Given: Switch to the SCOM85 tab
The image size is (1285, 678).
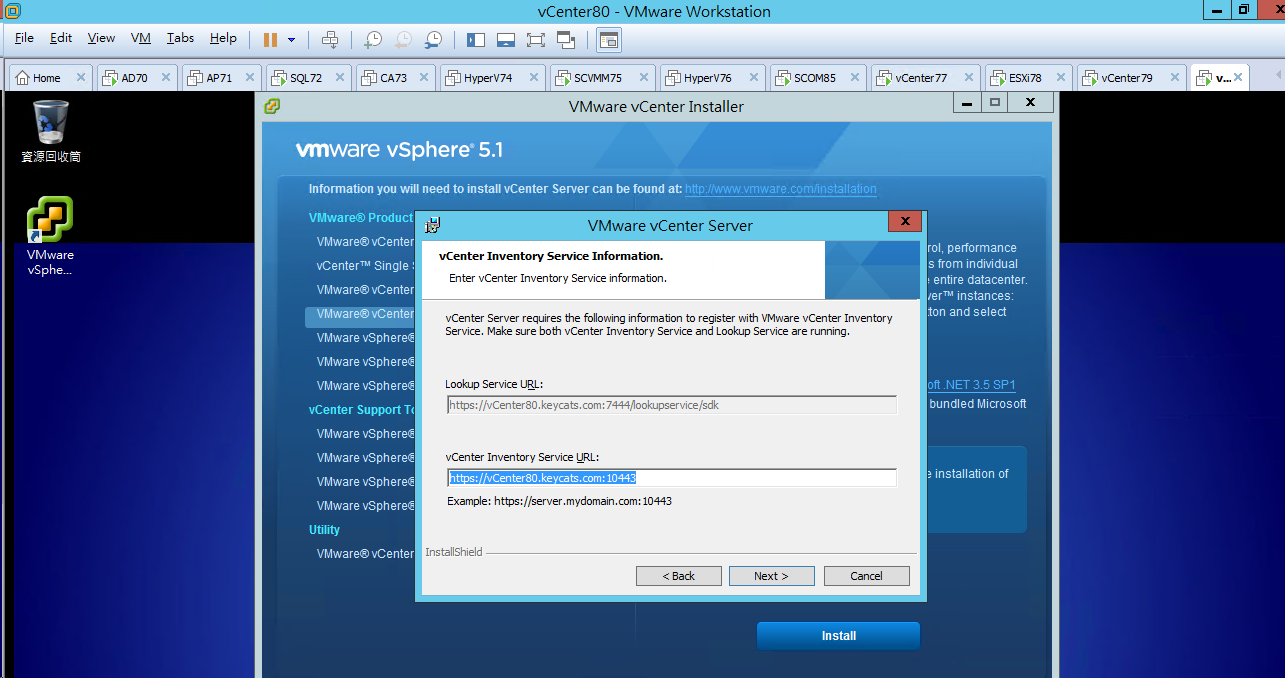Looking at the screenshot, I should point(817,77).
